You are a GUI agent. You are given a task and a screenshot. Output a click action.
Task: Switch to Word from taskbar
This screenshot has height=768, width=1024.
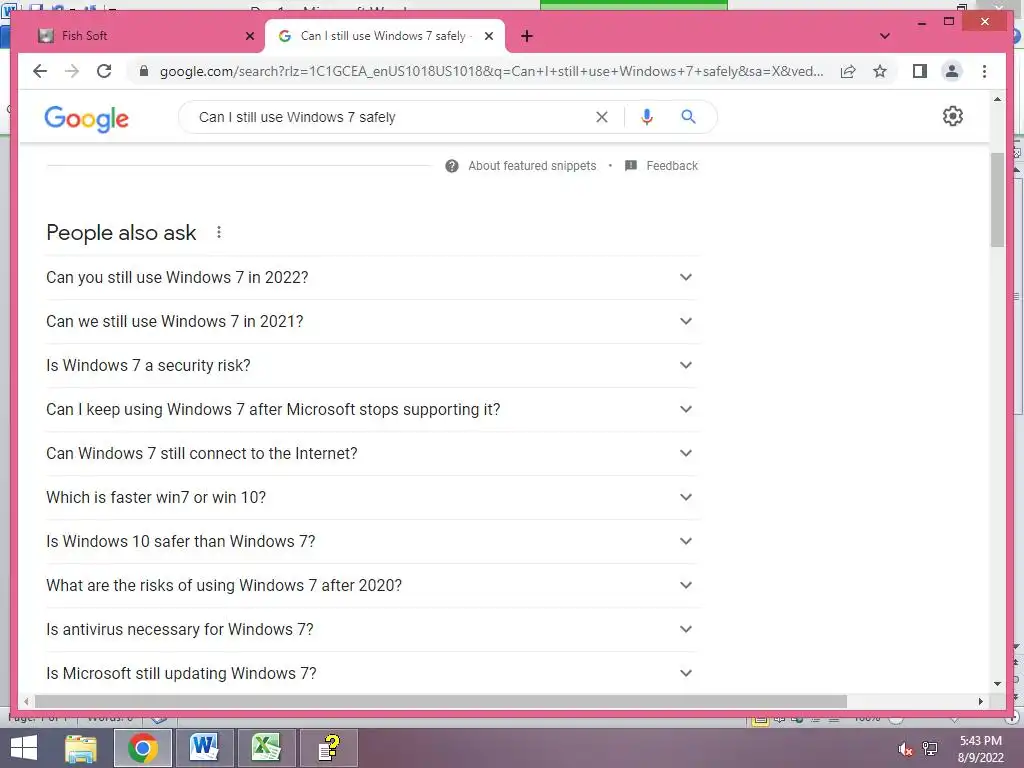click(204, 748)
